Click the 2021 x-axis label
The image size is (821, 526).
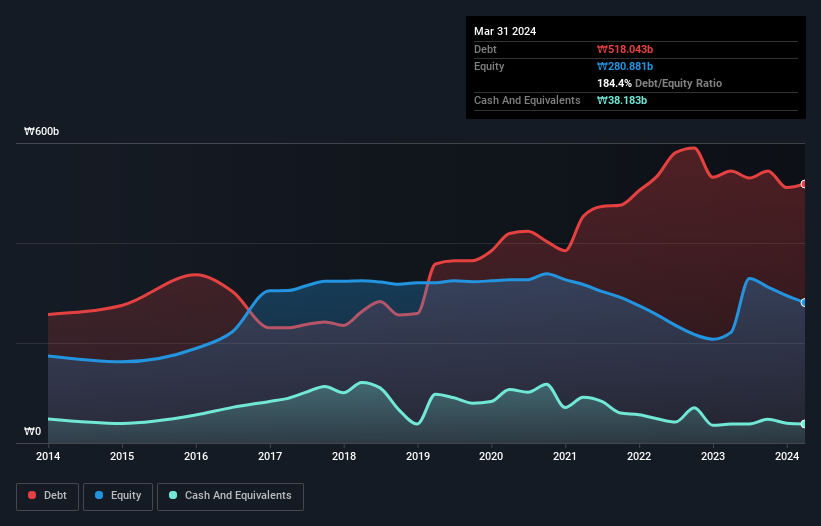pos(565,456)
